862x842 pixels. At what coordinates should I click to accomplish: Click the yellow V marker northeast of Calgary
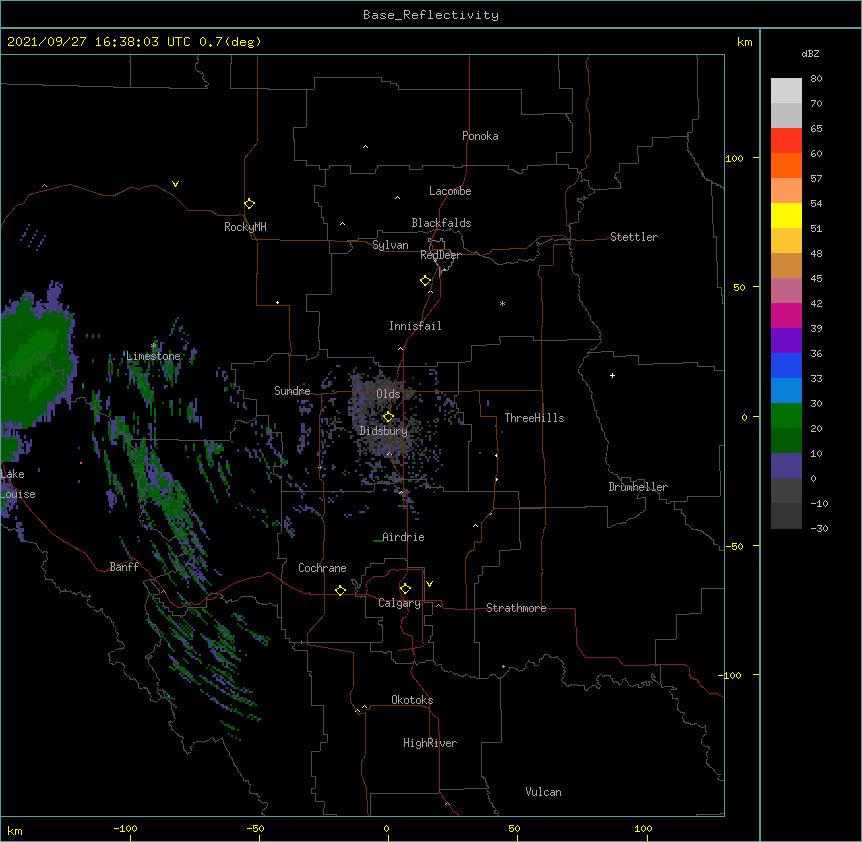click(429, 584)
